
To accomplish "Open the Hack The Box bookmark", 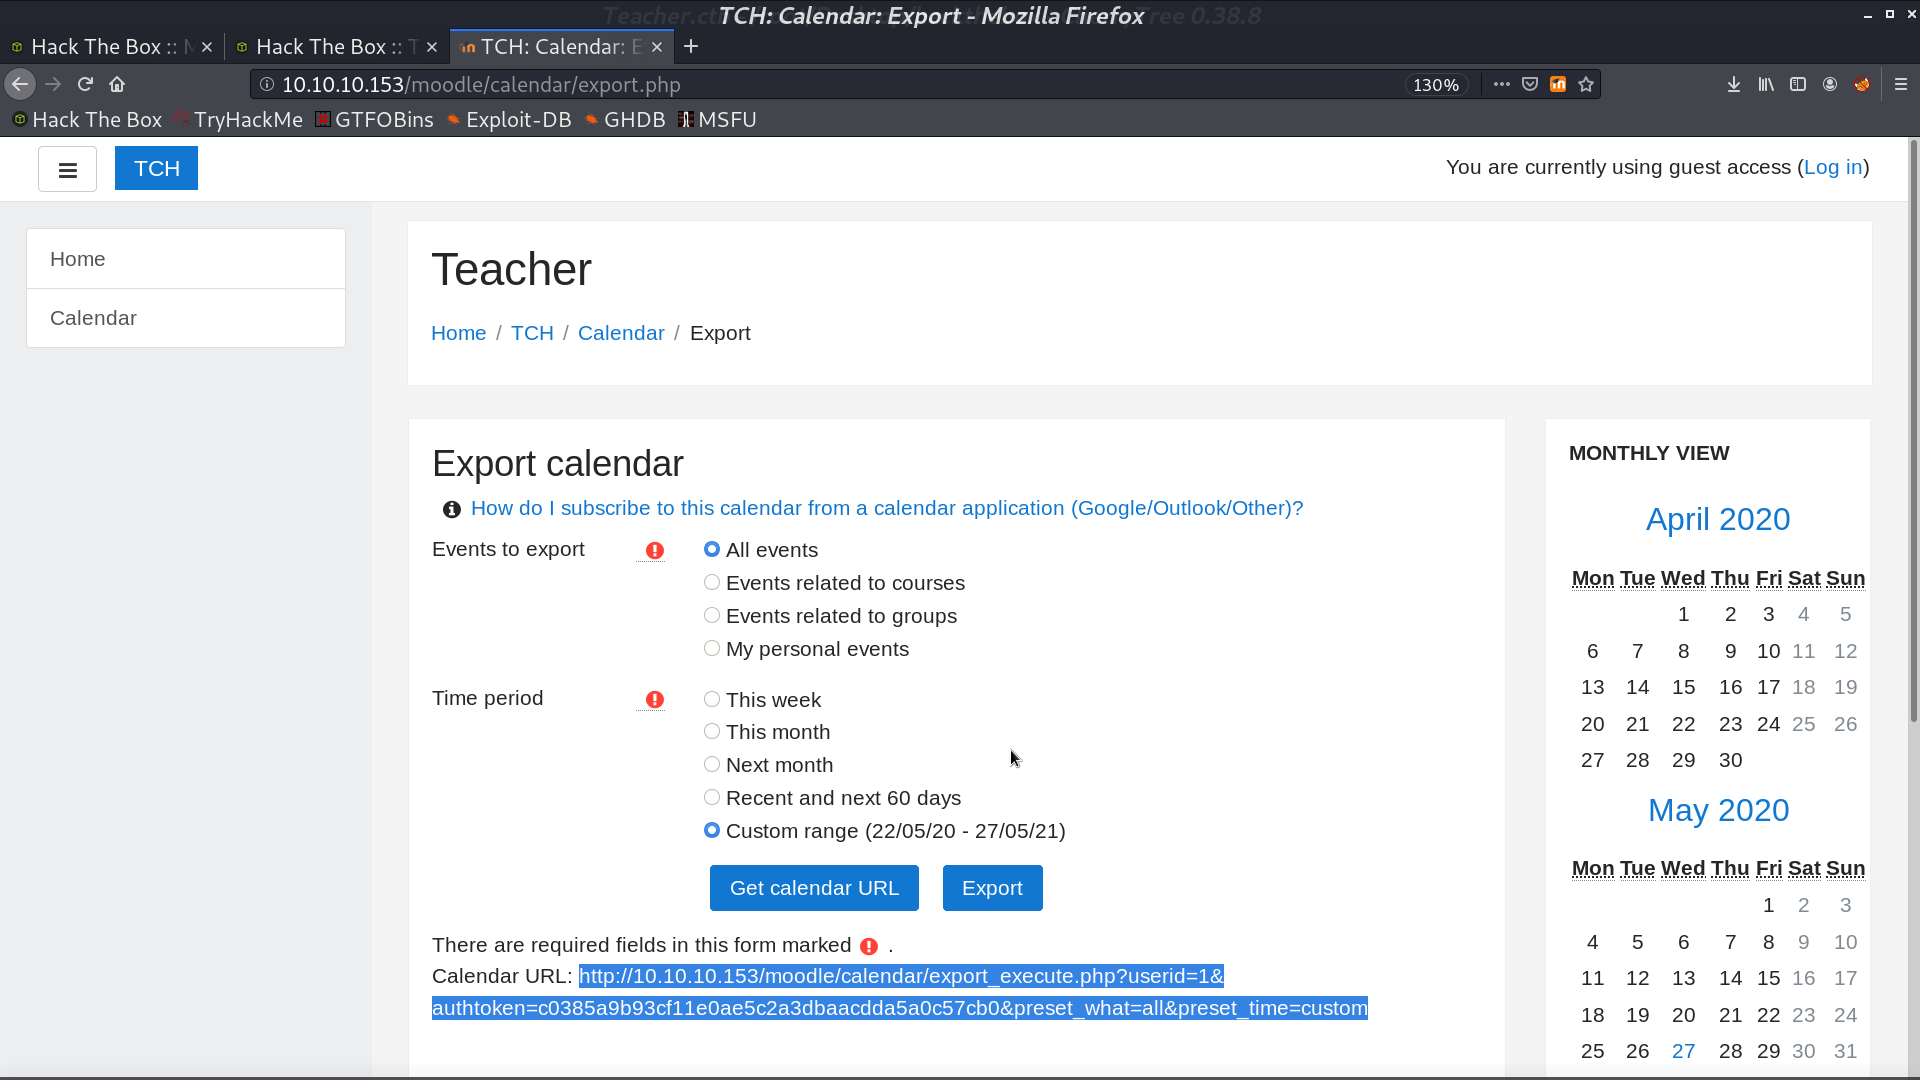I will tap(87, 120).
